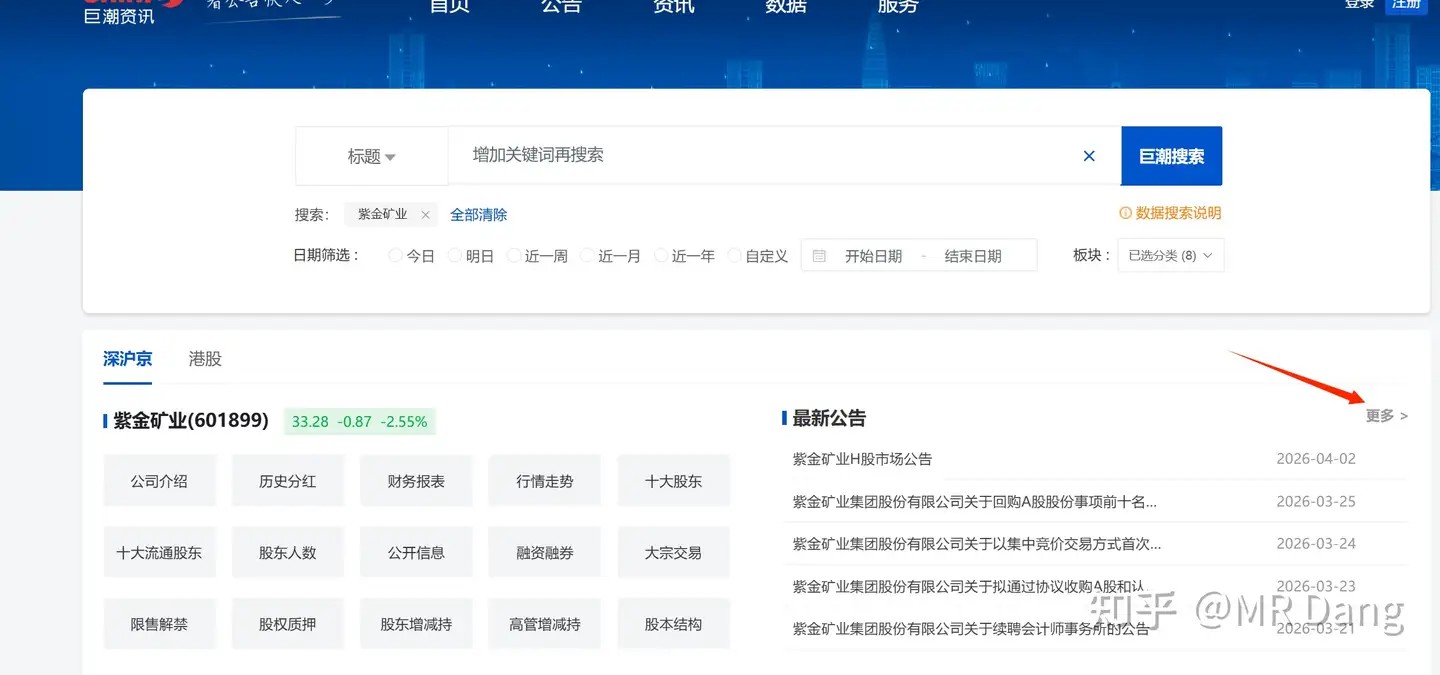Click the clear (×) icon in the search box
Viewport: 1440px width, 675px height.
click(1089, 156)
